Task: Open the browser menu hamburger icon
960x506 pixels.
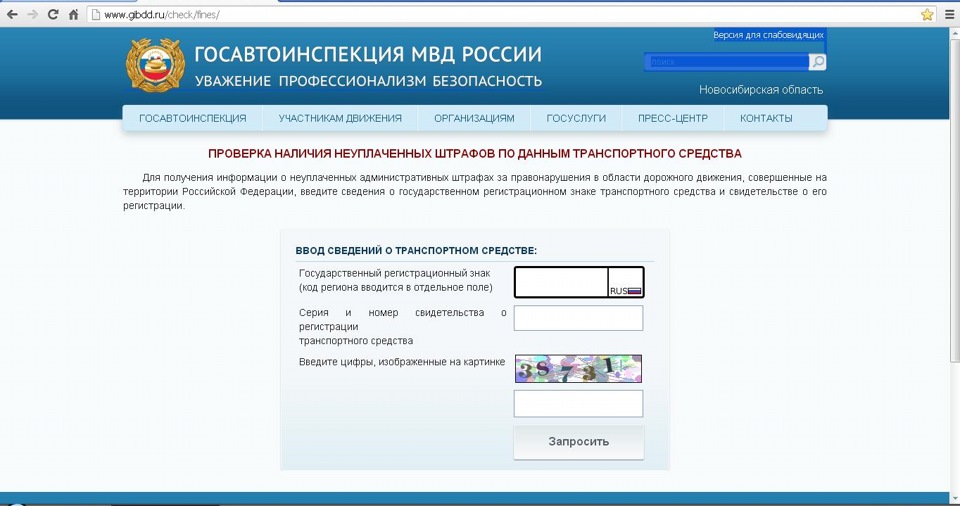Action: (x=950, y=14)
